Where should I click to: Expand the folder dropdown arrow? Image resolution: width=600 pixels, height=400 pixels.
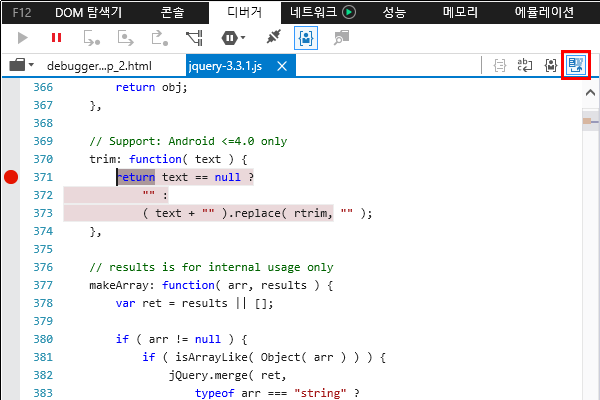pos(31,65)
